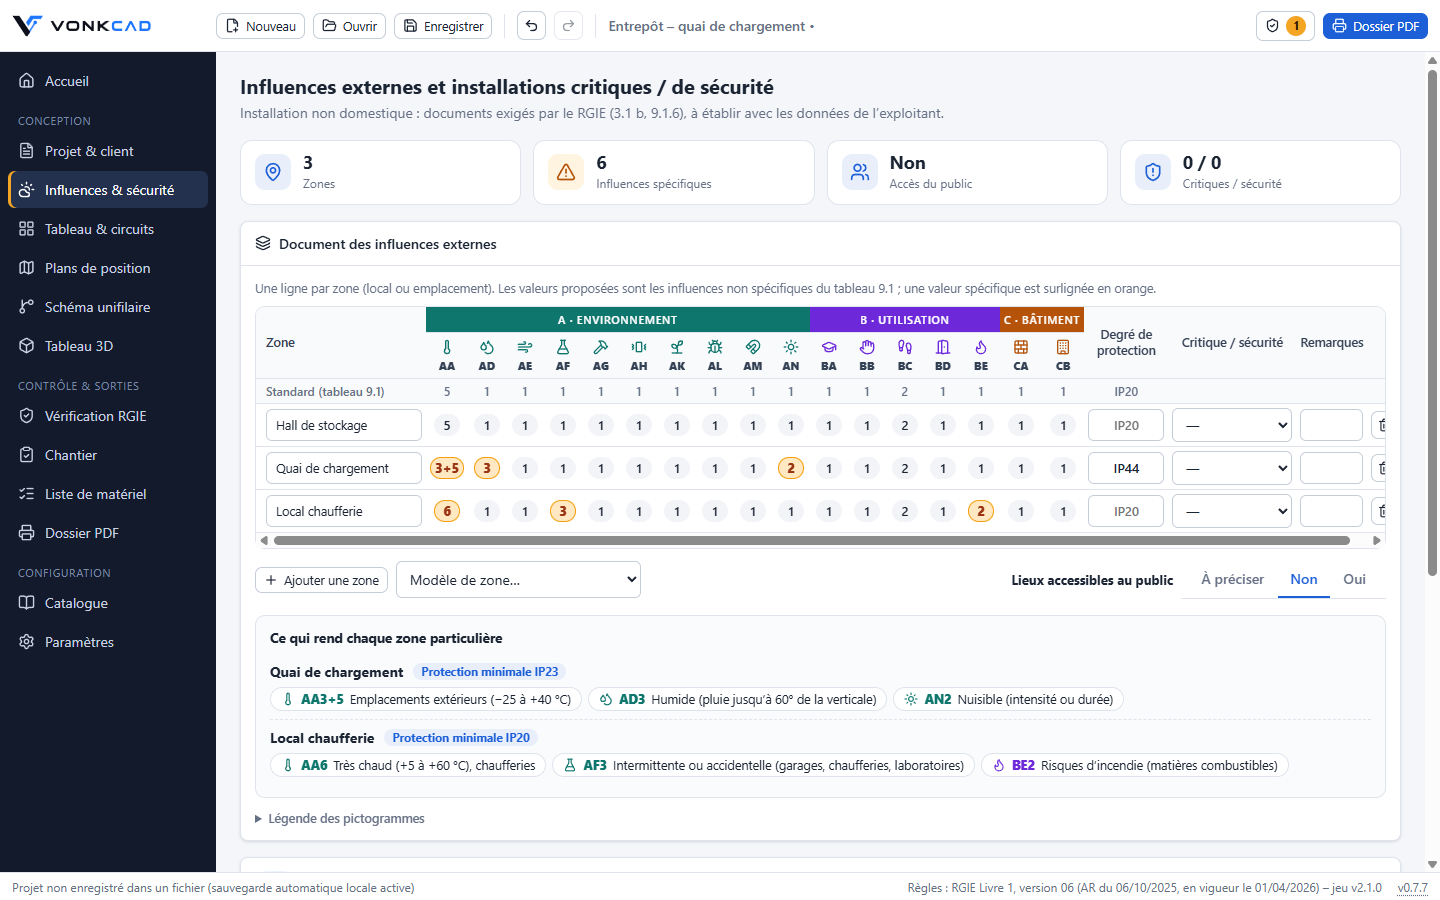Click the AF corrosion flask icon
The image size is (1440, 900).
(x=563, y=347)
